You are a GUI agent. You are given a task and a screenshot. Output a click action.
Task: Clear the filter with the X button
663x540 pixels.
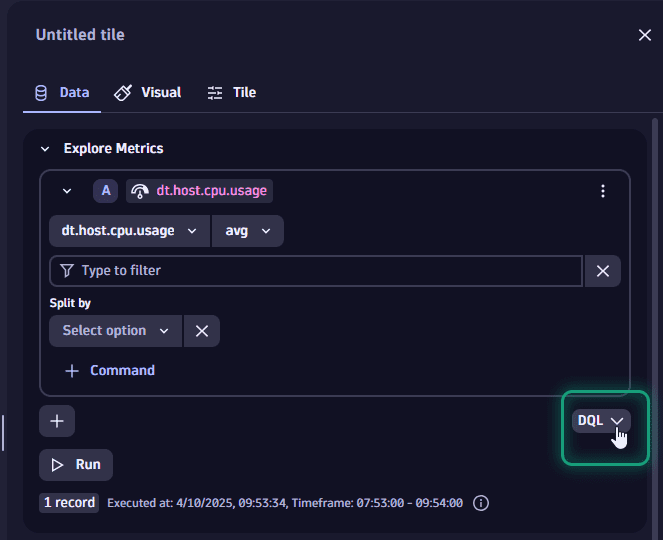coord(603,271)
